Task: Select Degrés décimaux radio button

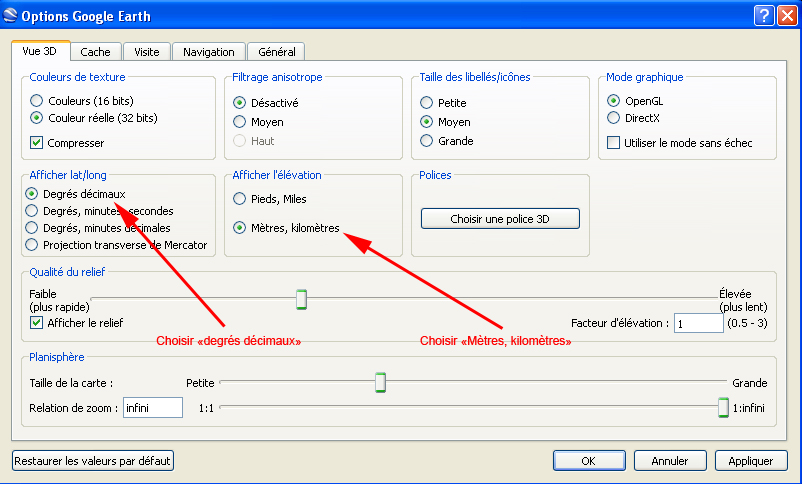Action: click(x=32, y=194)
